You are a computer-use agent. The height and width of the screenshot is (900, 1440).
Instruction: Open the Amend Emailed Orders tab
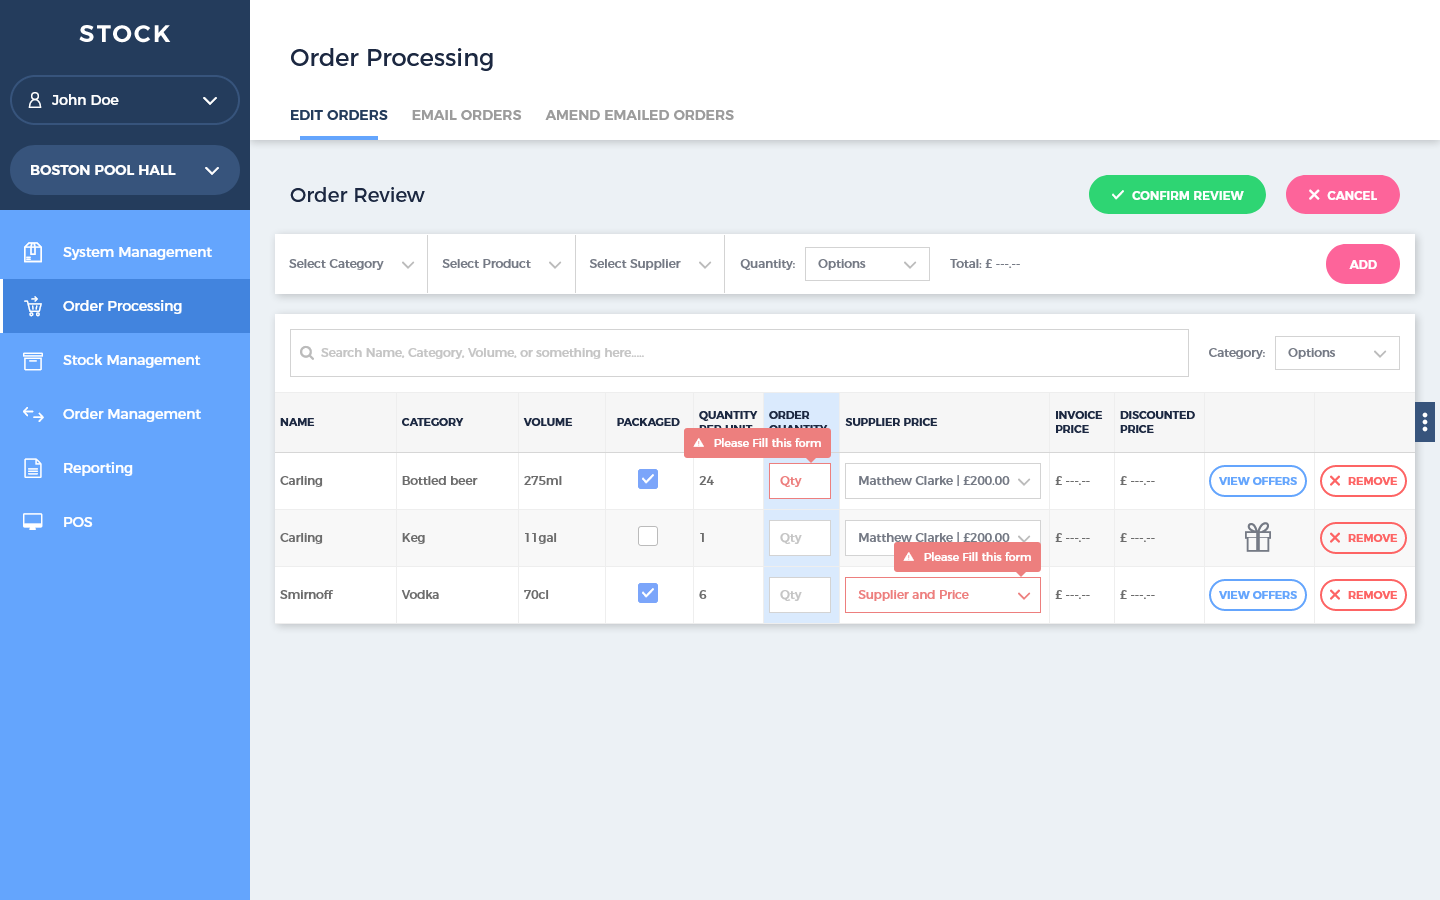click(x=639, y=115)
